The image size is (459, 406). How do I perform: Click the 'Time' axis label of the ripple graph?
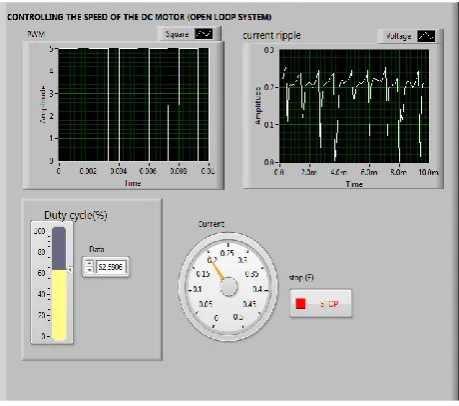[354, 184]
